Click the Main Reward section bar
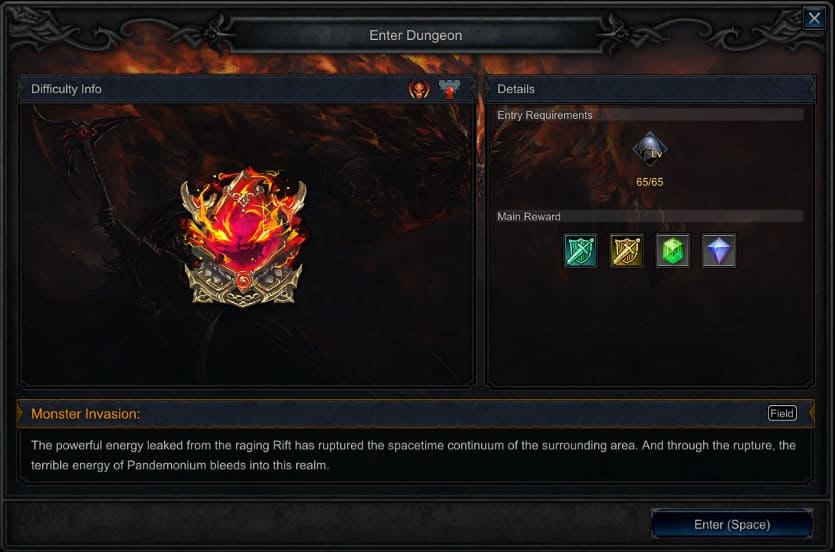 (650, 216)
